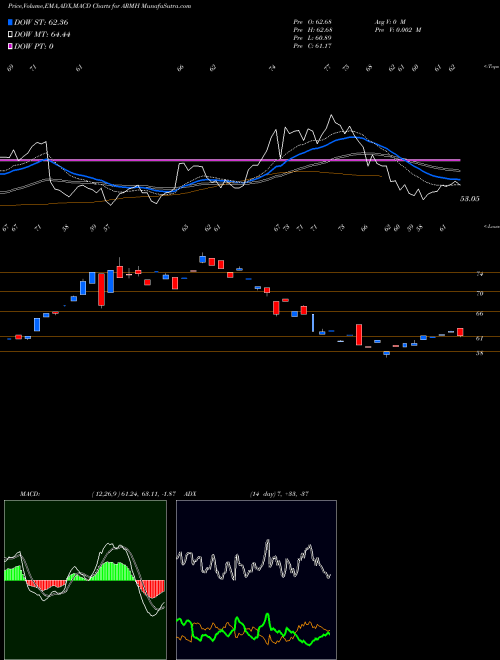The width and height of the screenshot is (500, 660).
Task: Click the 'ADX' panel heading
Action: coord(190,493)
